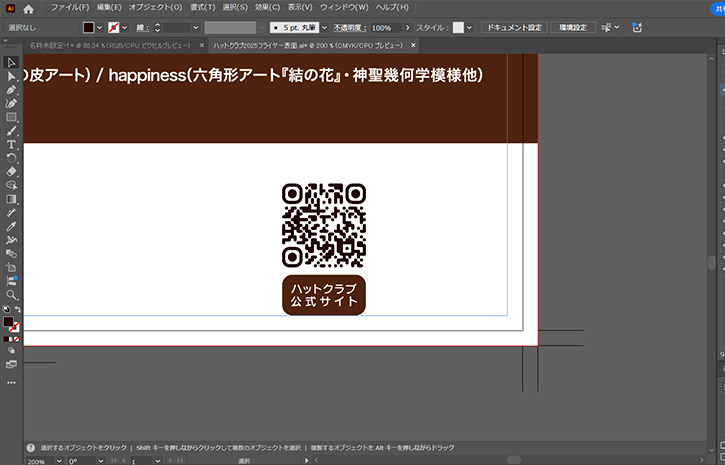The width and height of the screenshot is (725, 465).
Task: Select the Selection tool arrow
Action: [x=11, y=63]
